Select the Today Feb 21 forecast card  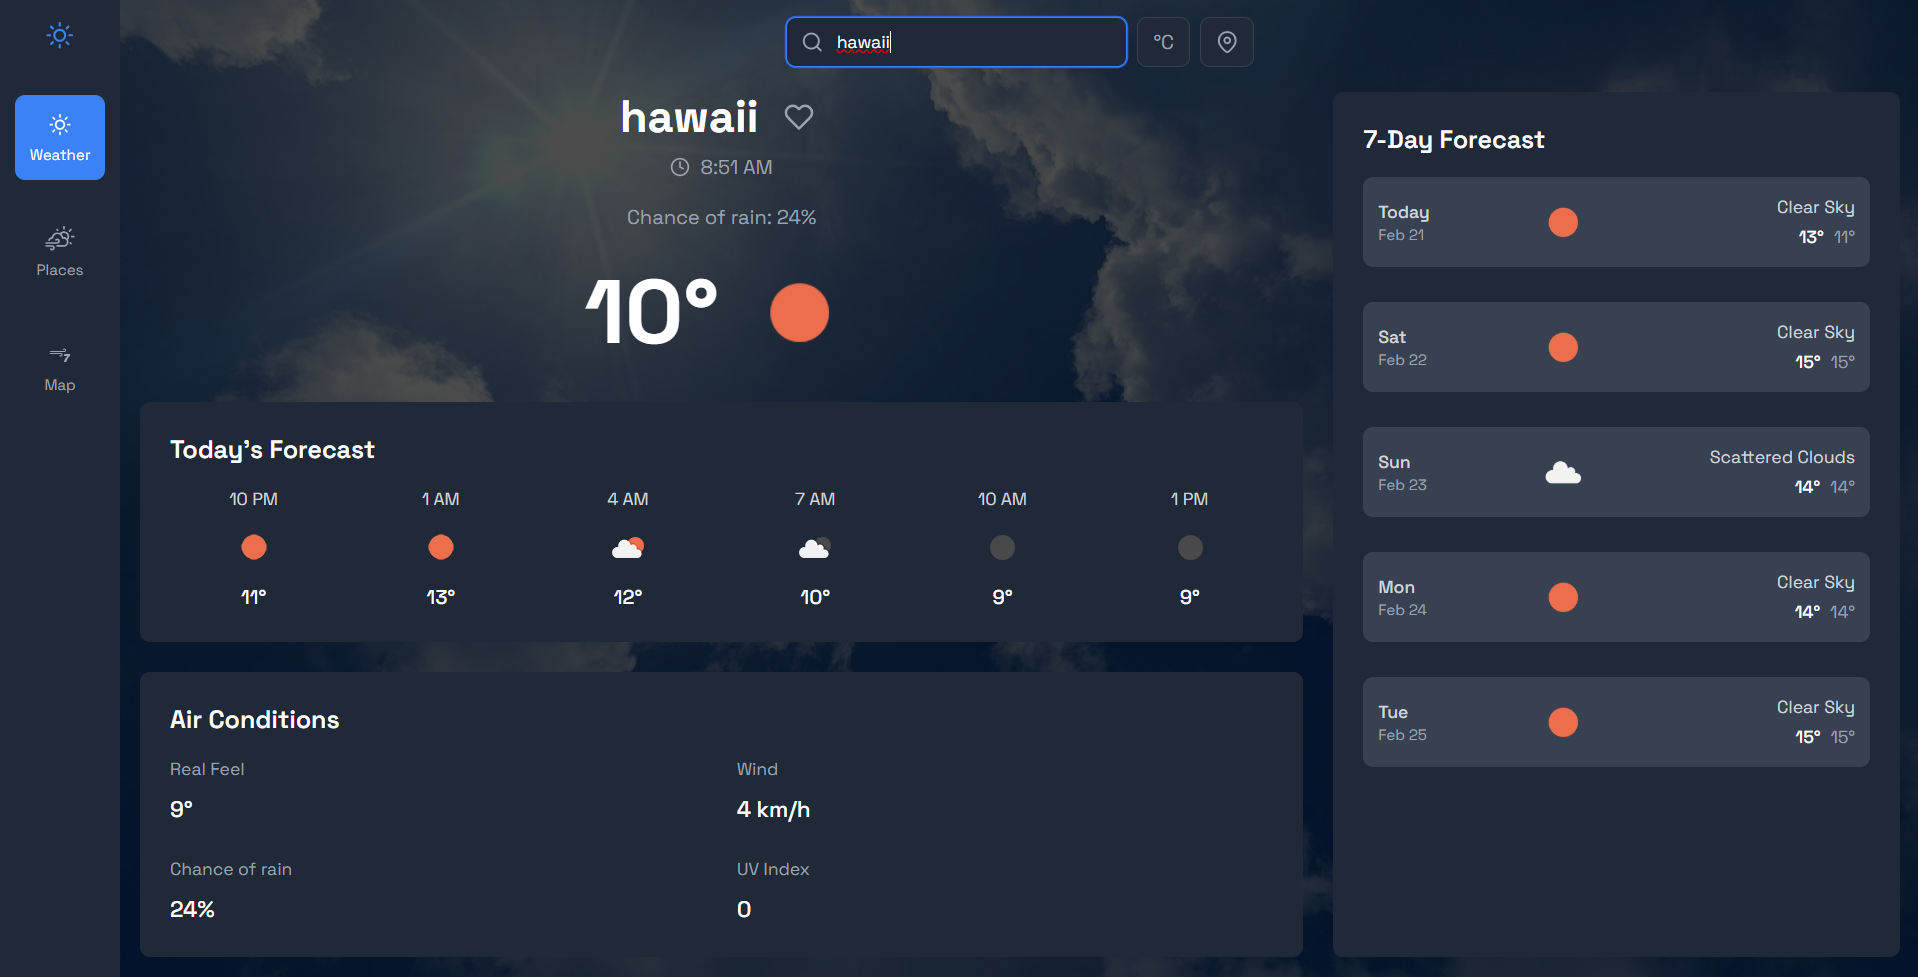[1616, 222]
